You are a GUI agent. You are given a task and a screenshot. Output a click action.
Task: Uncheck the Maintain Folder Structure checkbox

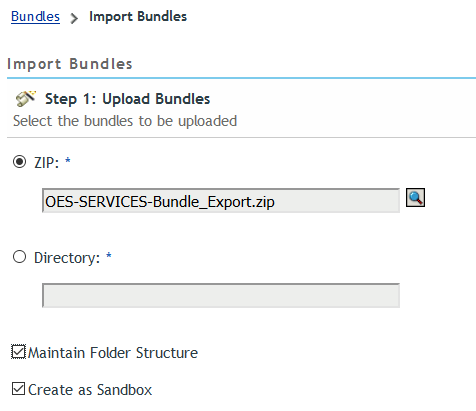18,352
